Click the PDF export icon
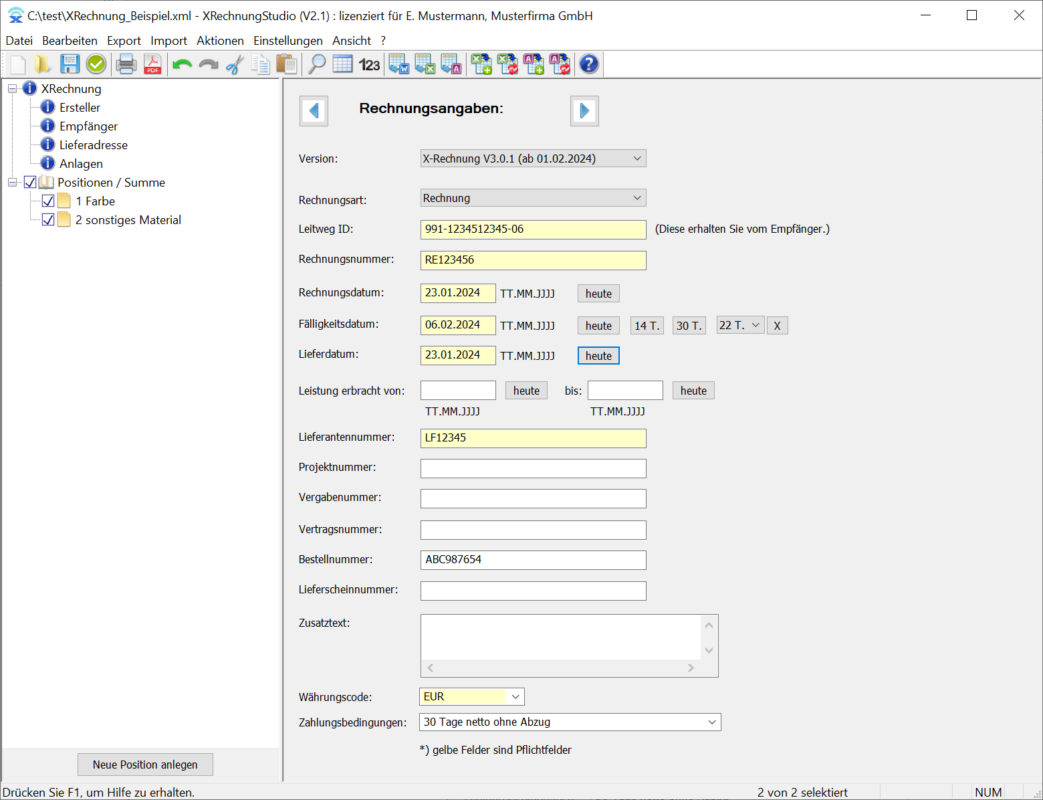 coord(152,65)
